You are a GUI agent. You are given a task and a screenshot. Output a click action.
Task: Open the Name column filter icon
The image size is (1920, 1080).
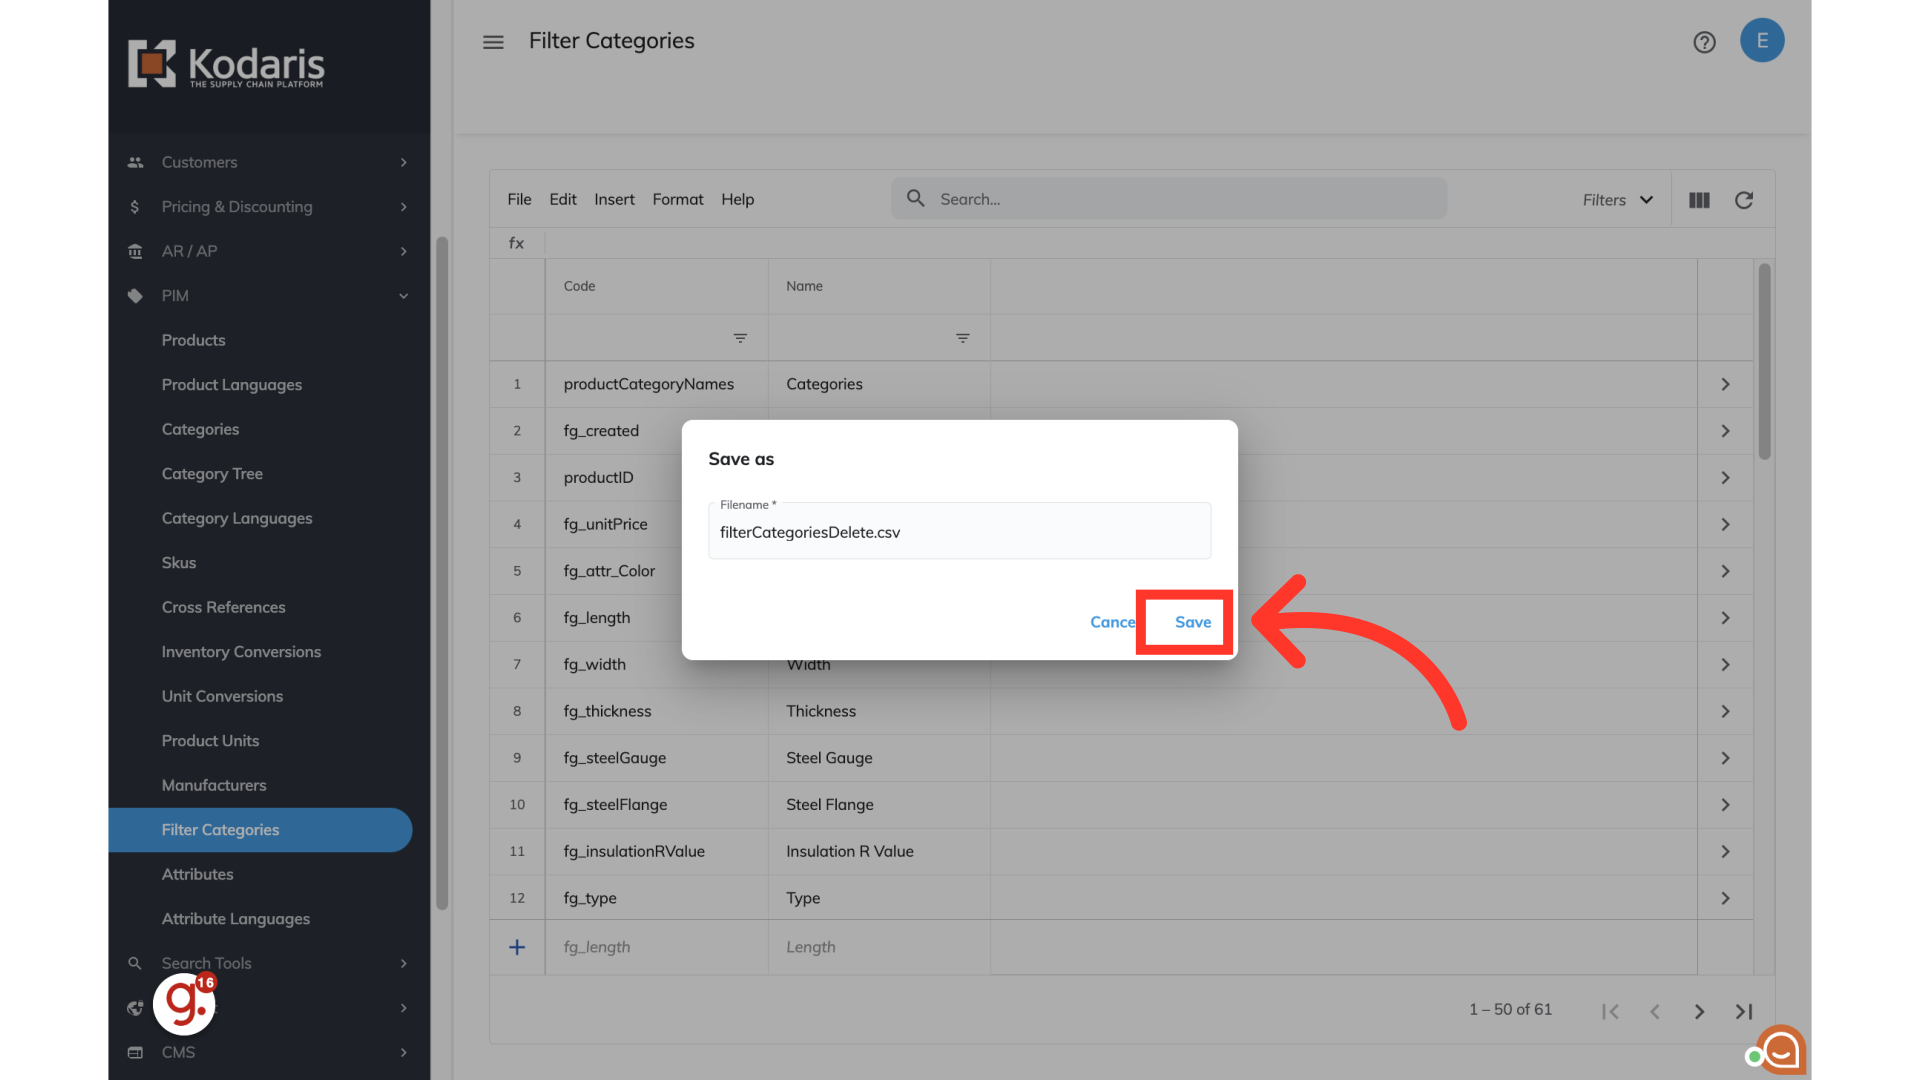[x=962, y=338]
